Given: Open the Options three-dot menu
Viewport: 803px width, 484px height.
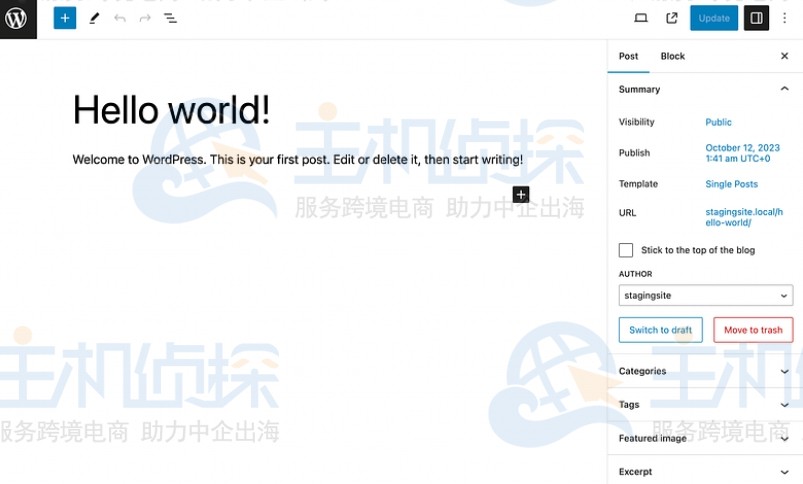Looking at the screenshot, I should (x=785, y=18).
